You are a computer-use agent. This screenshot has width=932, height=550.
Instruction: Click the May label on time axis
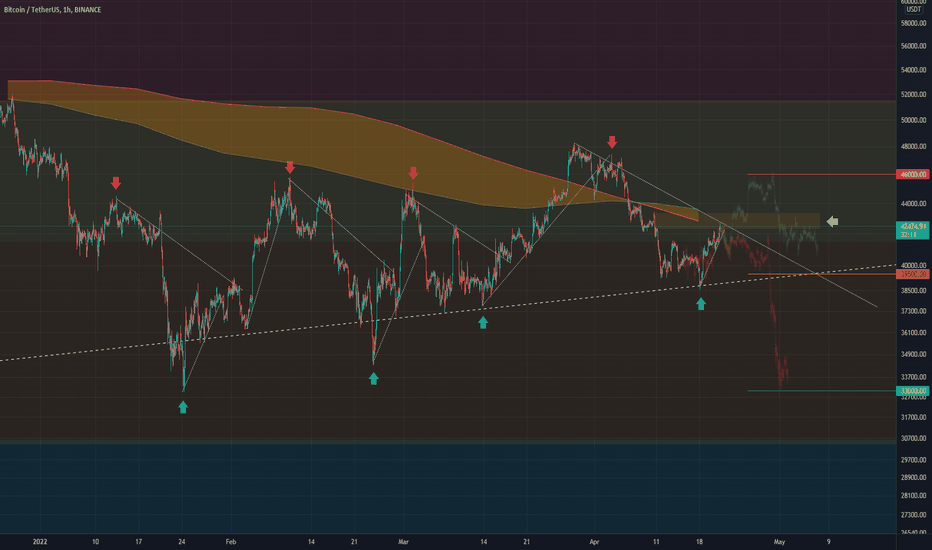click(779, 542)
